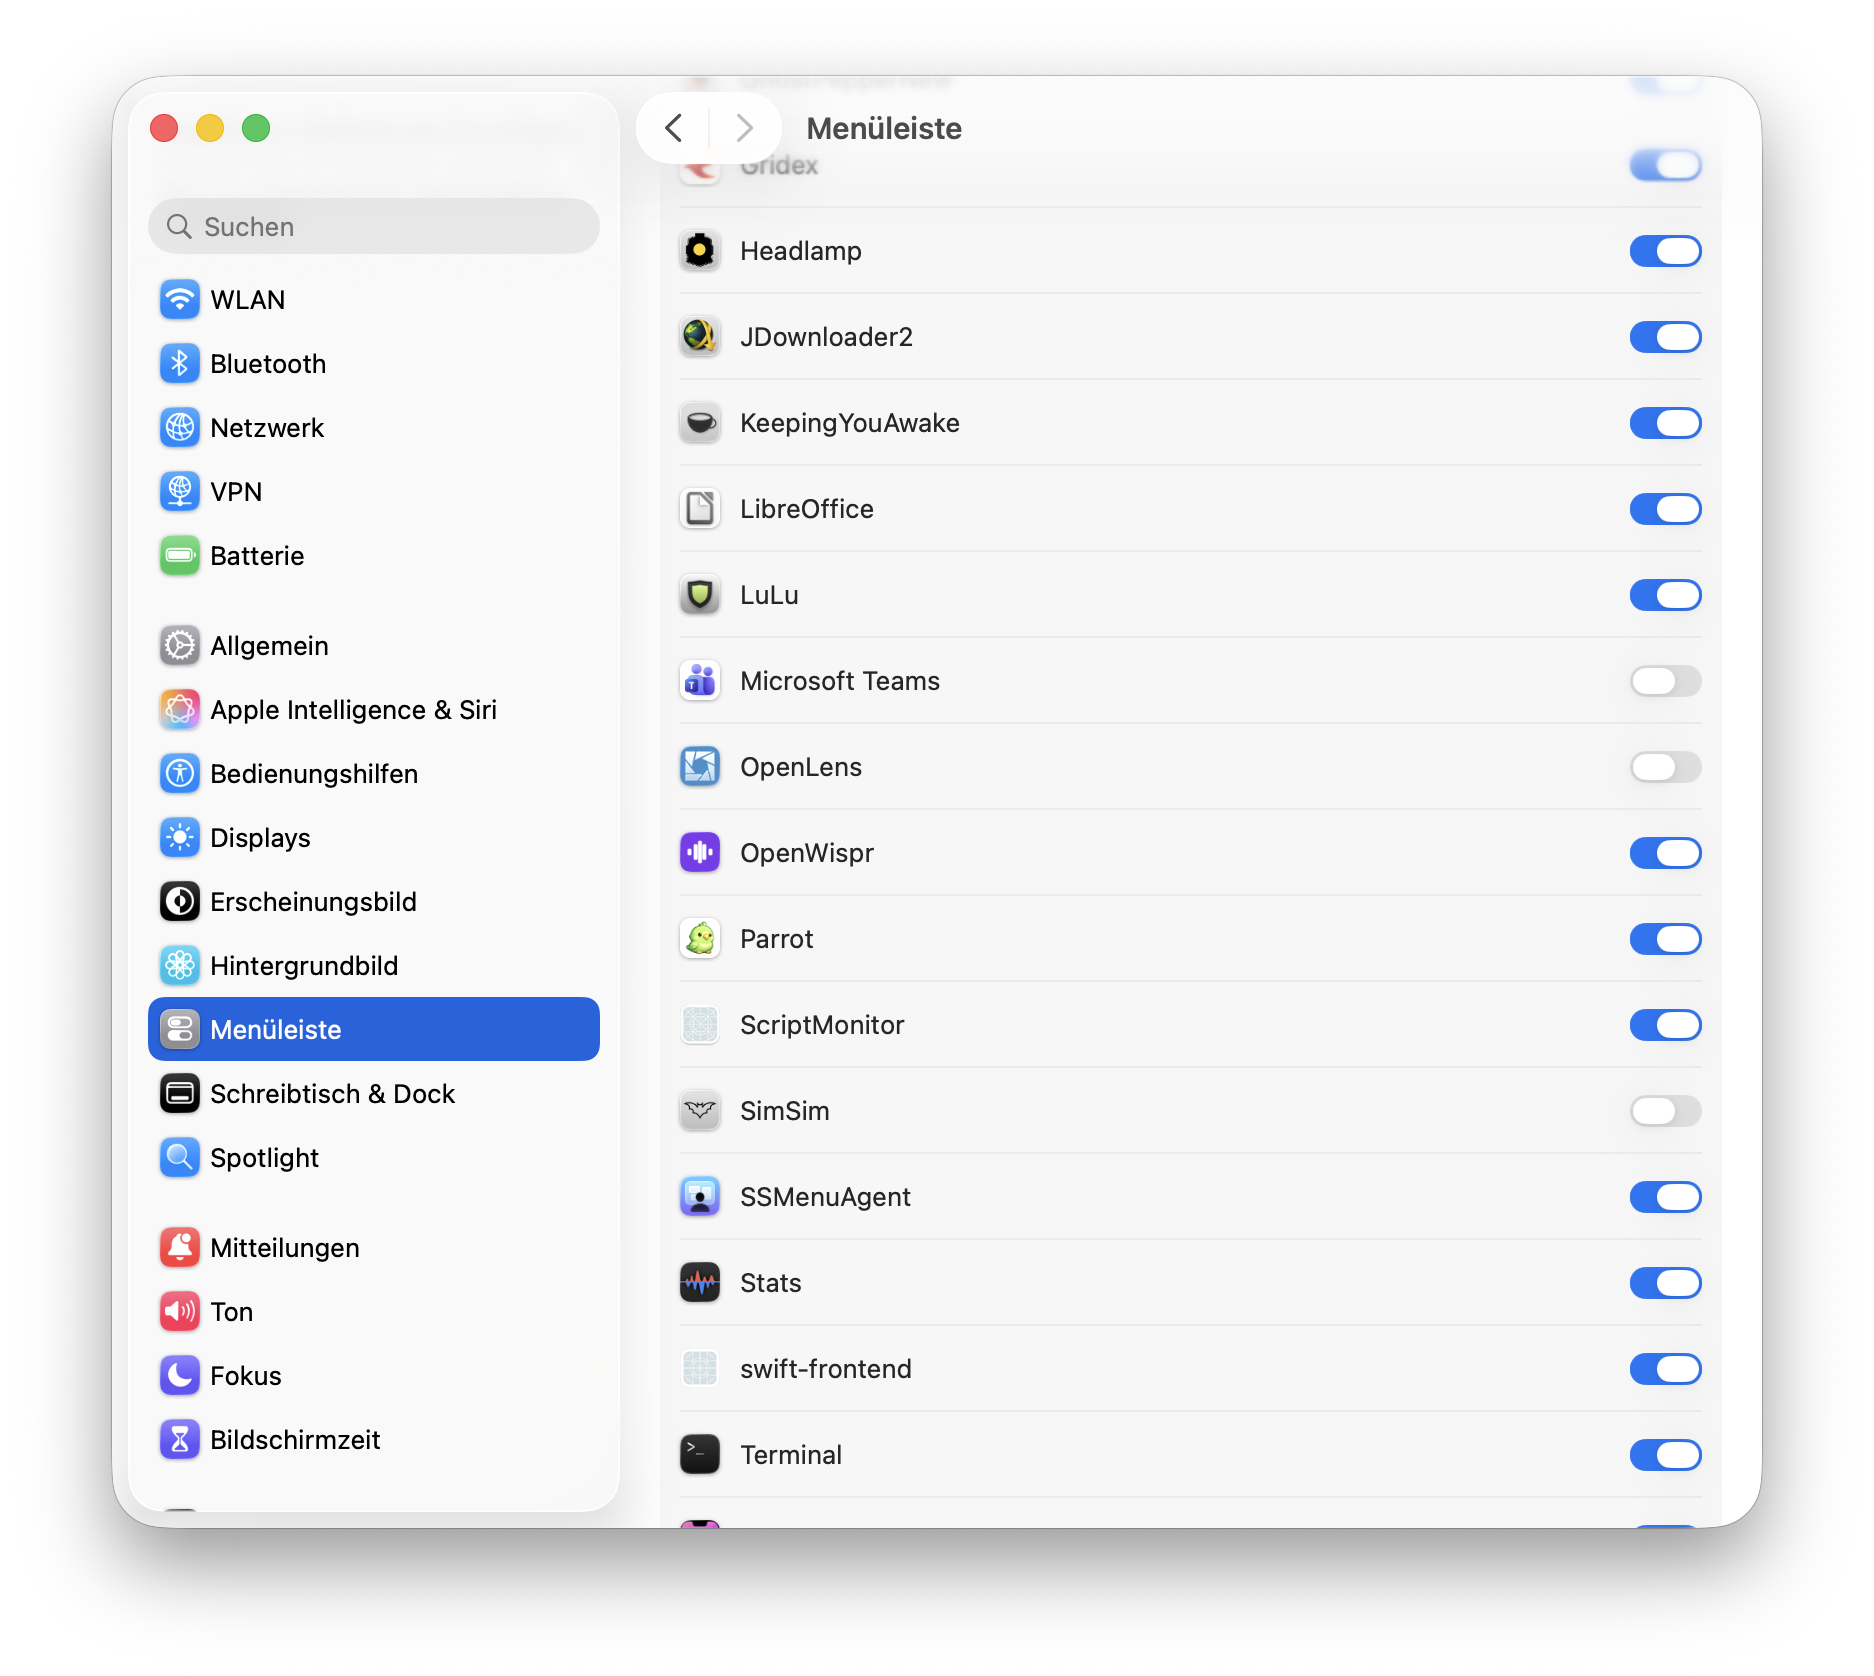The image size is (1874, 1676).
Task: Go back with the left chevron button
Action: pyautogui.click(x=674, y=128)
